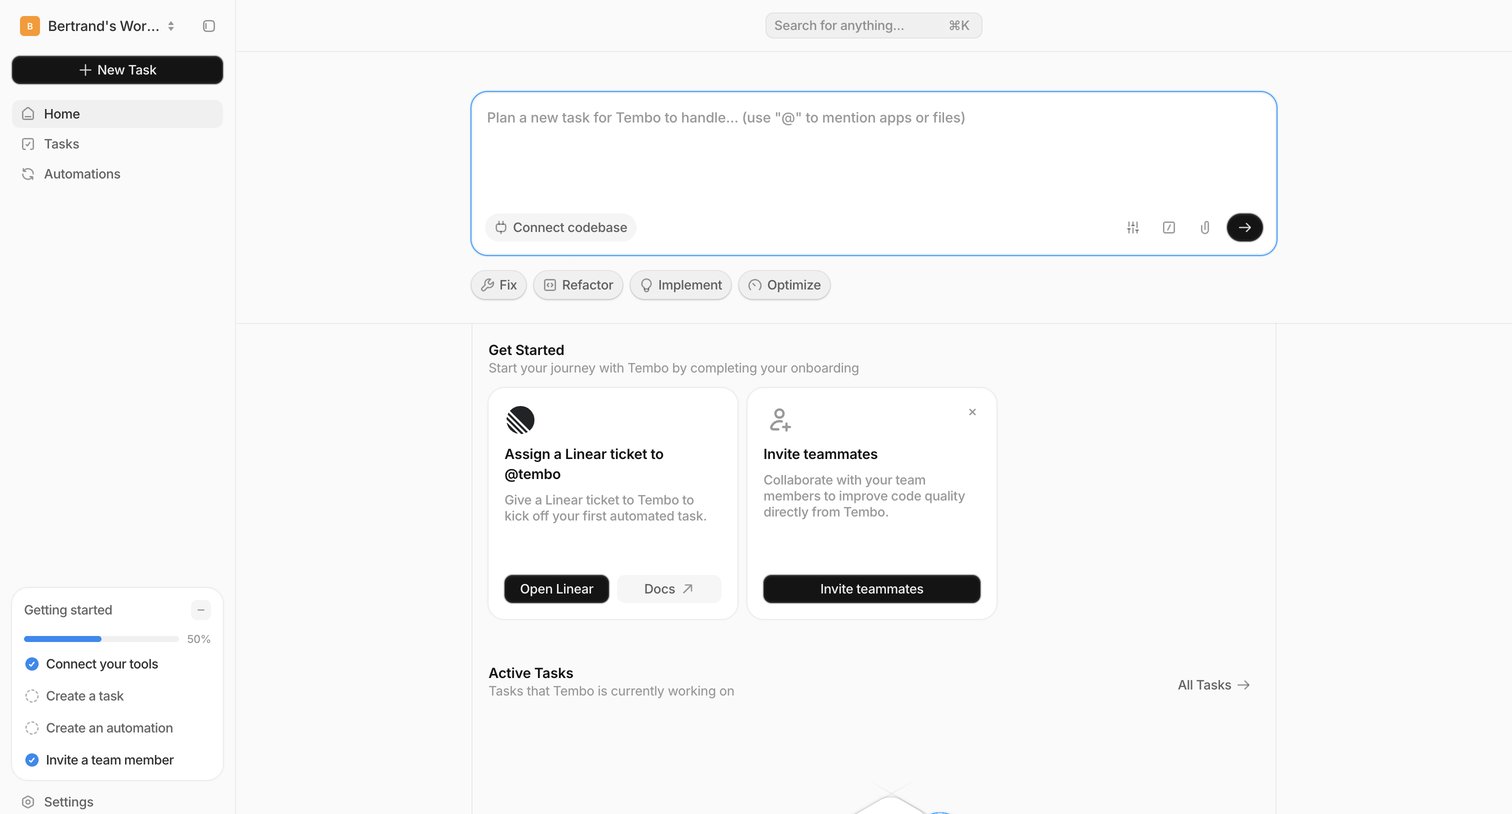Image resolution: width=1512 pixels, height=814 pixels.
Task: Click into the task planning text area
Action: [873, 150]
